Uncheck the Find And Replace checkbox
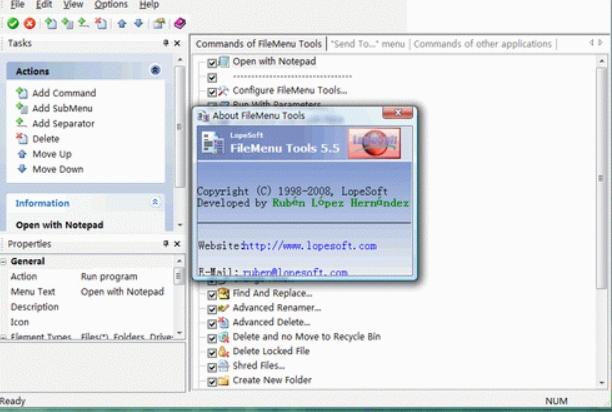The height and width of the screenshot is (412, 612). [x=212, y=295]
